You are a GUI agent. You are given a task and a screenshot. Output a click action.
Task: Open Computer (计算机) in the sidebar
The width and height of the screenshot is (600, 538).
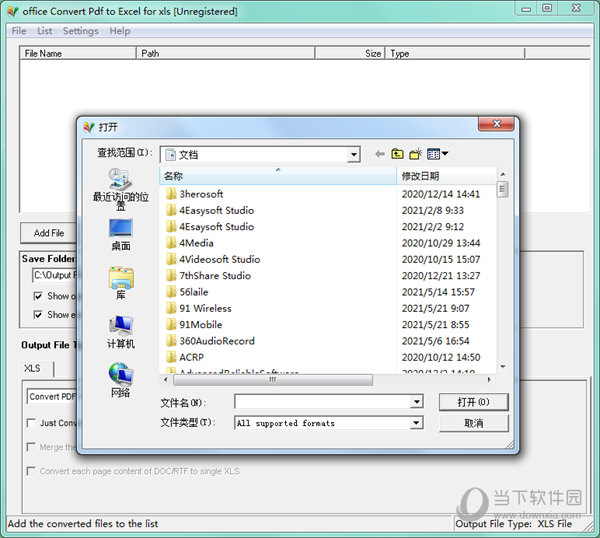[x=121, y=332]
